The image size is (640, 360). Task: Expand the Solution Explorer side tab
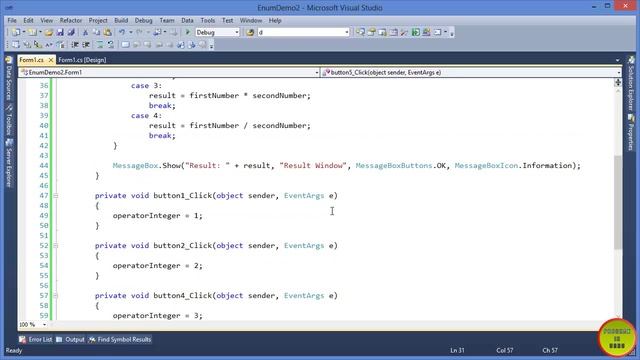pos(631,84)
